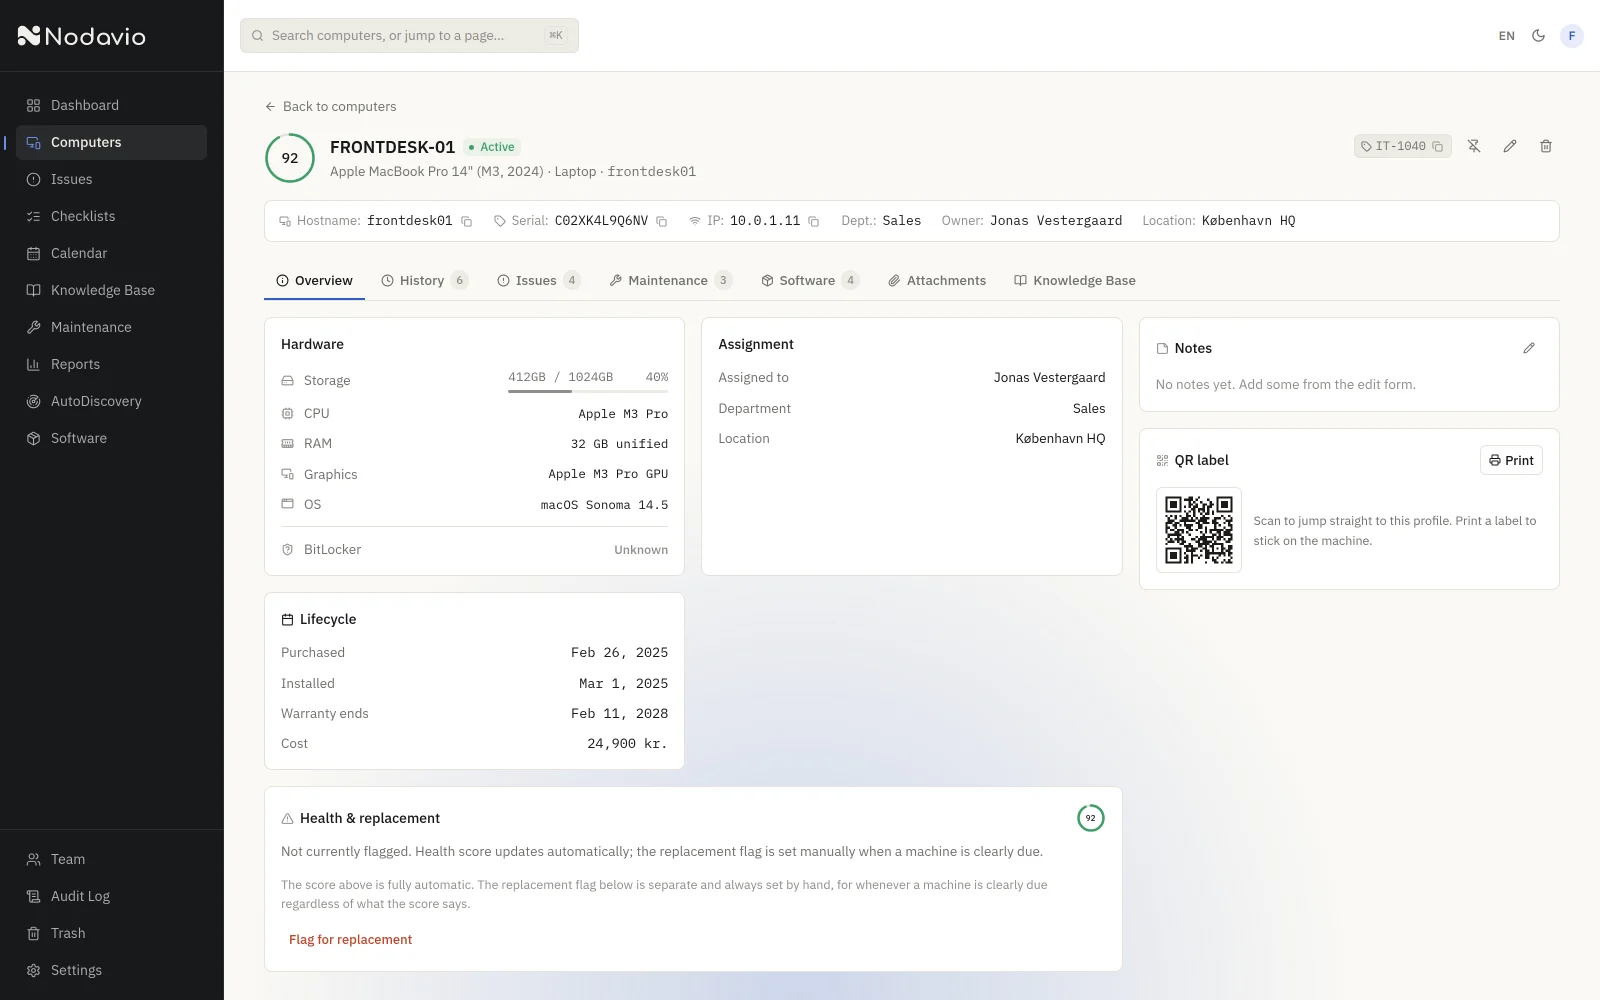Open the Calendar page

[111, 253]
